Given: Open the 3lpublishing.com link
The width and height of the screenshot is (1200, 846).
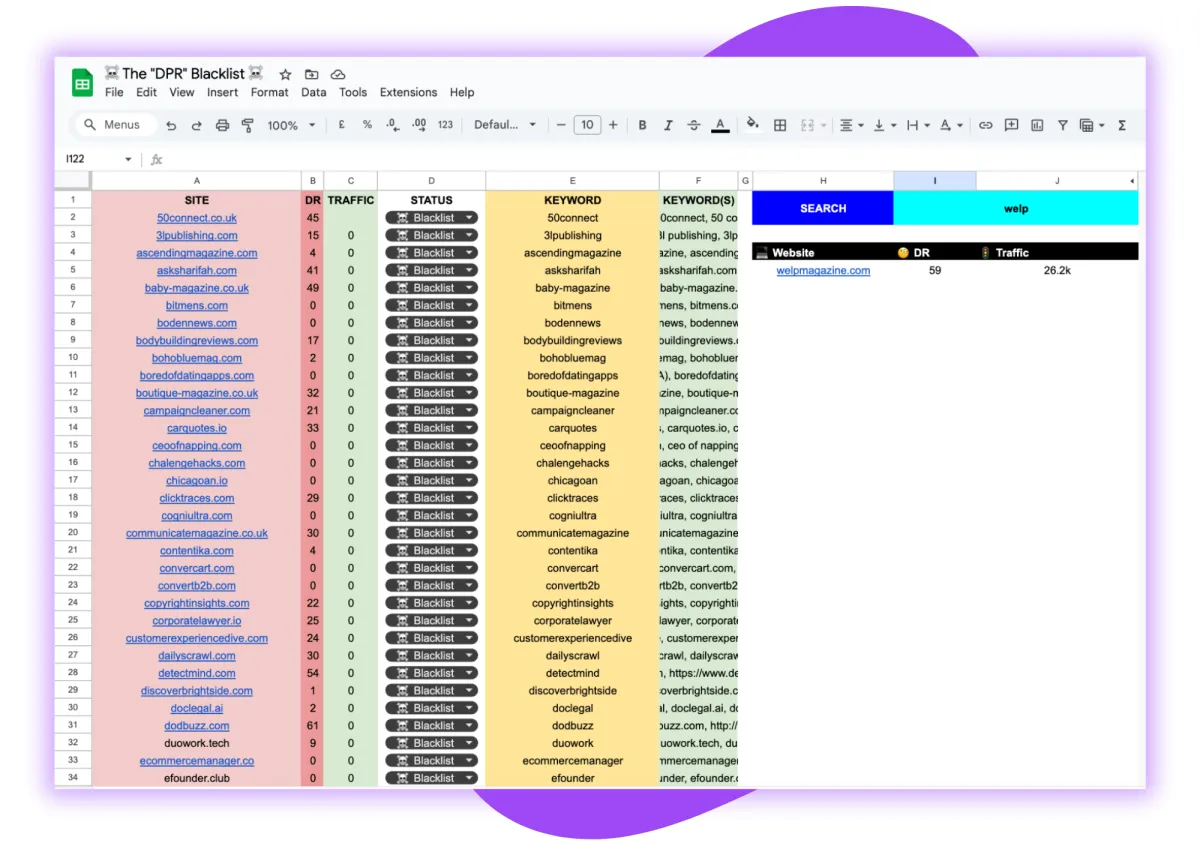Looking at the screenshot, I should point(197,236).
